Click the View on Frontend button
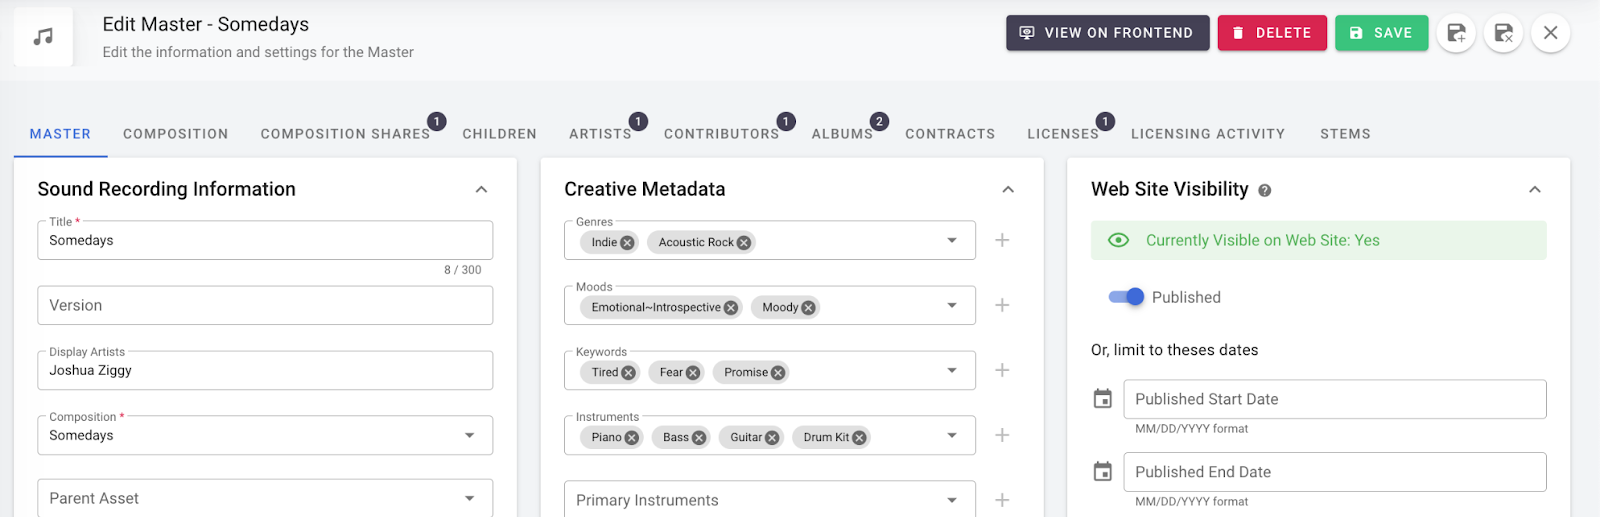The image size is (1600, 517). tap(1107, 33)
